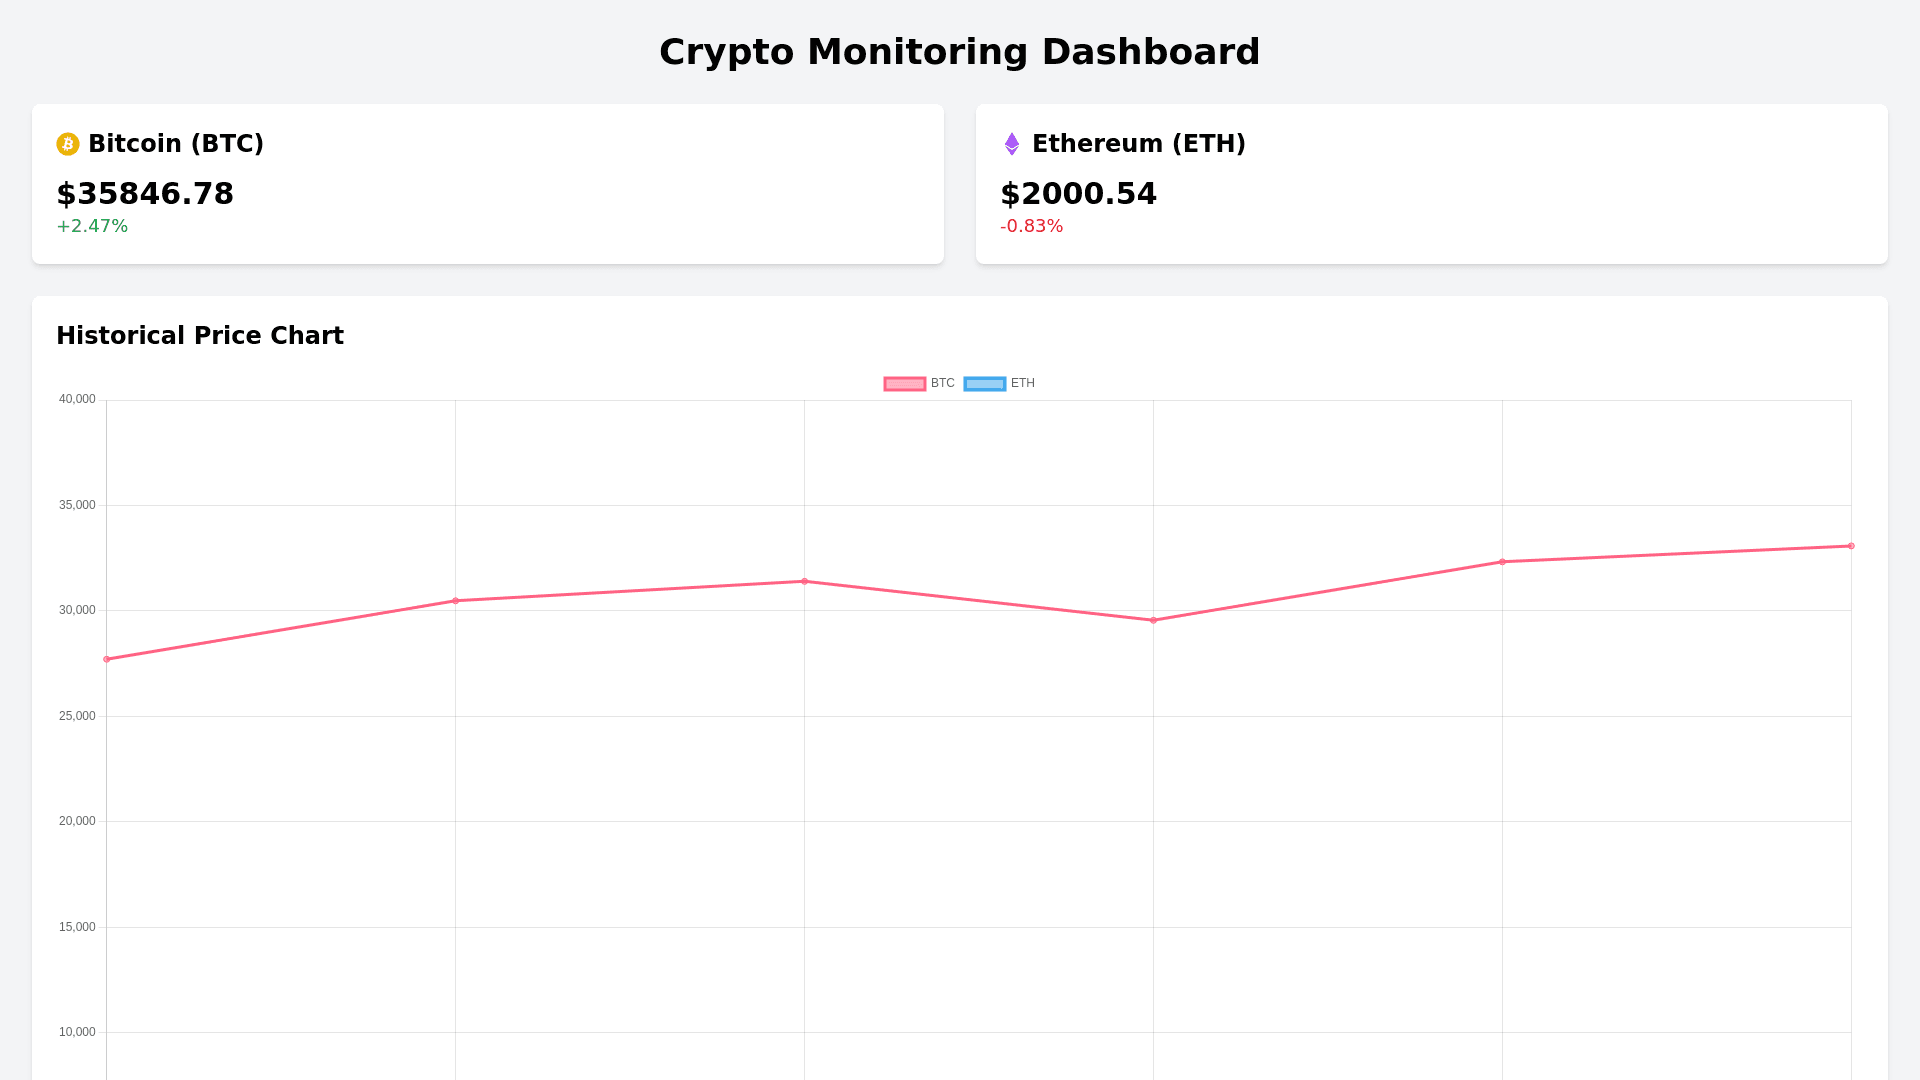This screenshot has height=1080, width=1920.
Task: Click the 10,000 y-axis label
Action: click(77, 1032)
